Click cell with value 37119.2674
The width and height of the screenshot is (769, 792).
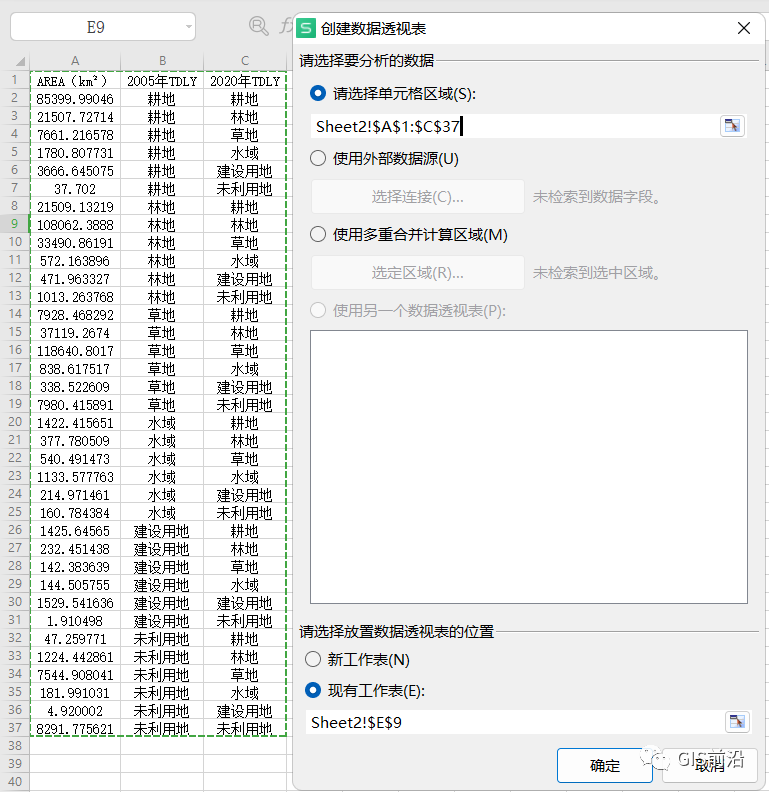[75, 333]
